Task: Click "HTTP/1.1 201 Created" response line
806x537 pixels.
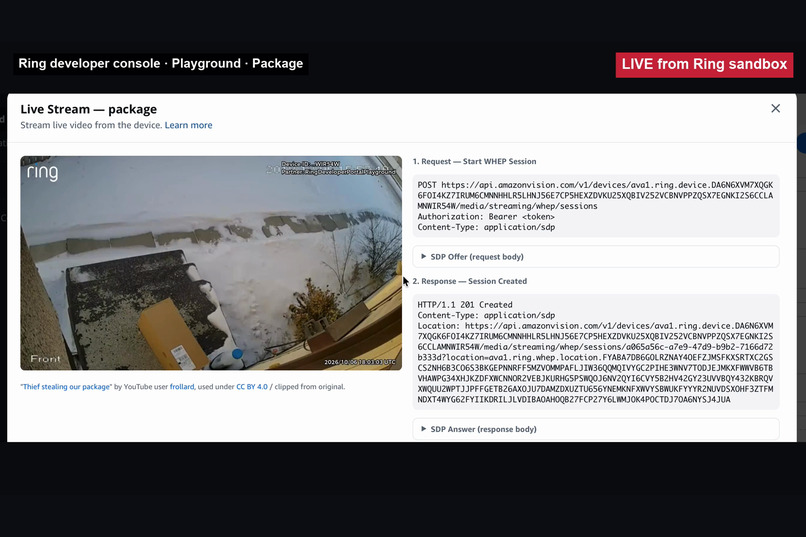Action: click(x=465, y=304)
